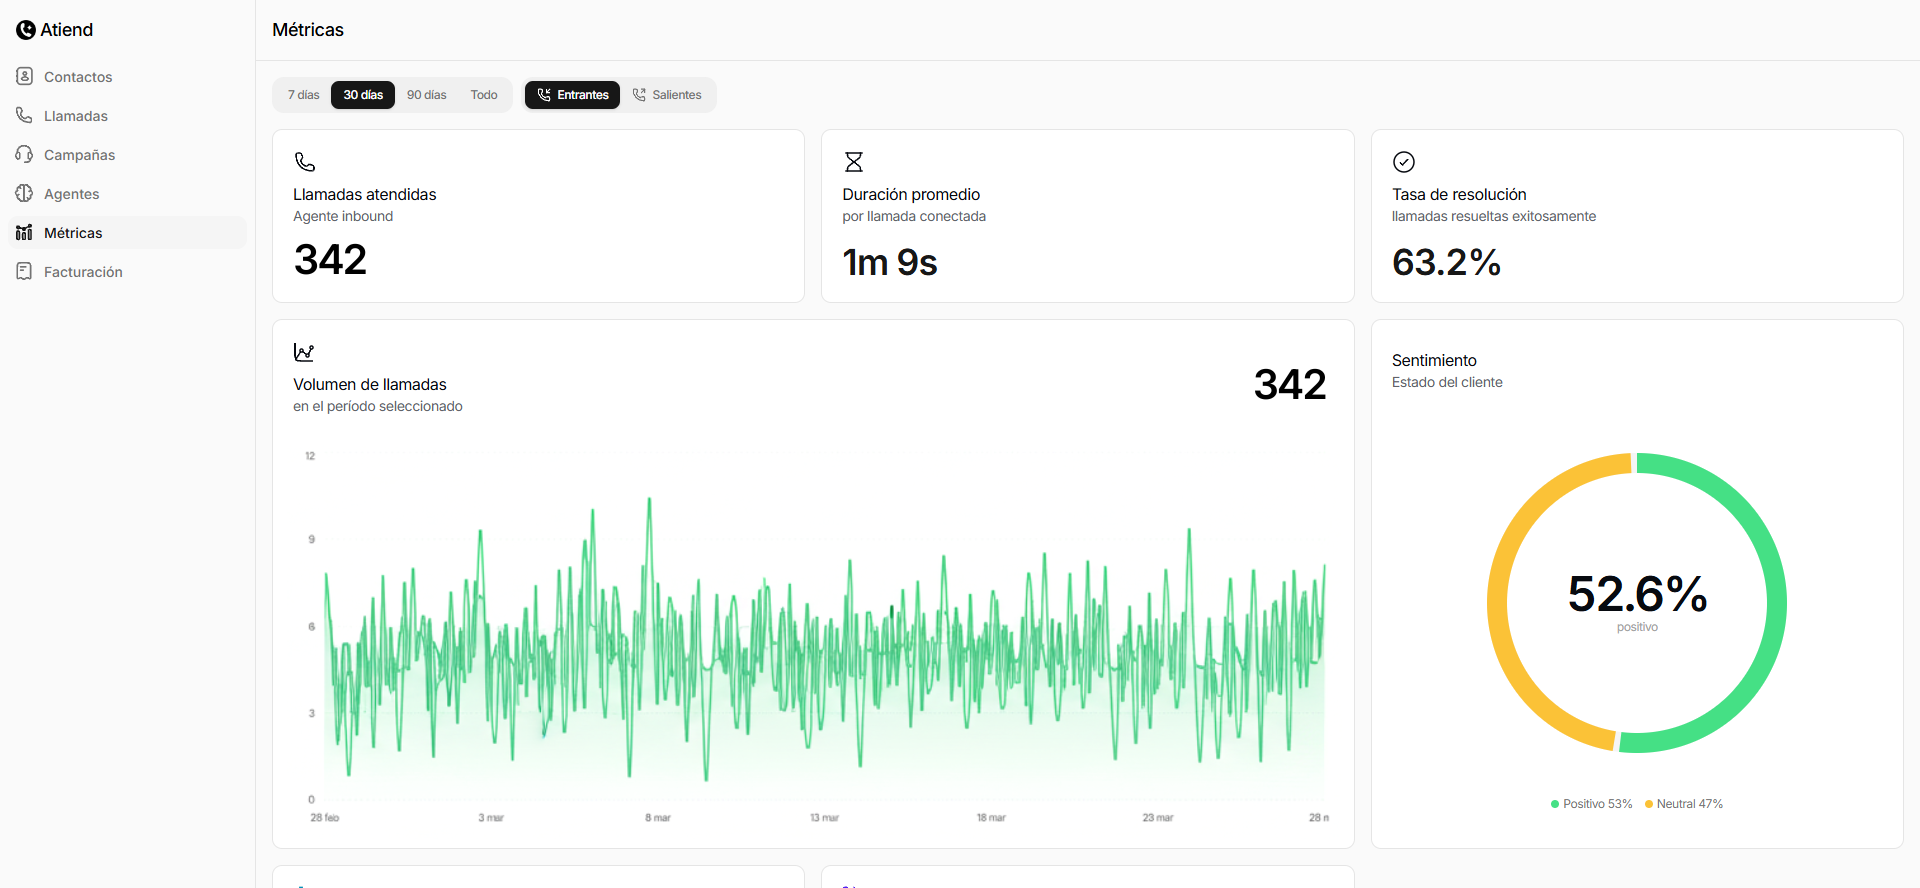The height and width of the screenshot is (888, 1920).
Task: Select the Entrantes calls filter
Action: pos(573,95)
